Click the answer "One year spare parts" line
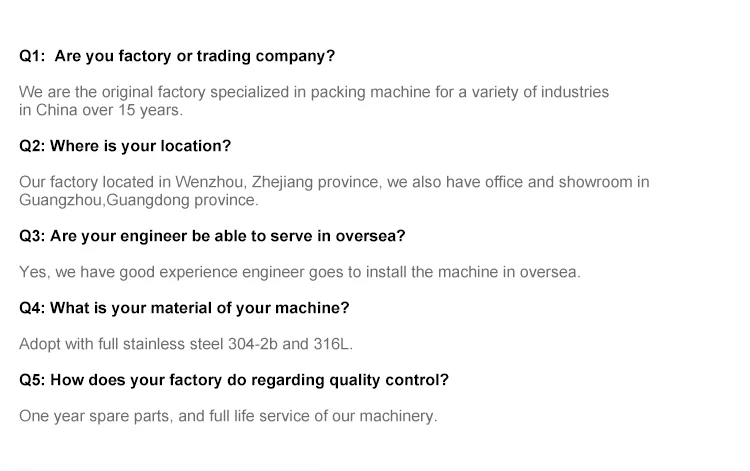Screen dimensions: 750x471 point(228,416)
